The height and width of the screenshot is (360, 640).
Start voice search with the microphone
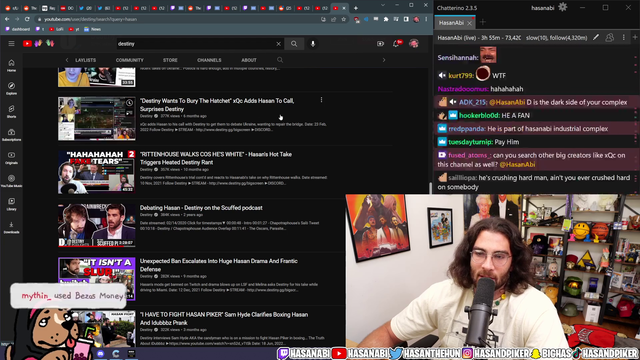click(313, 44)
